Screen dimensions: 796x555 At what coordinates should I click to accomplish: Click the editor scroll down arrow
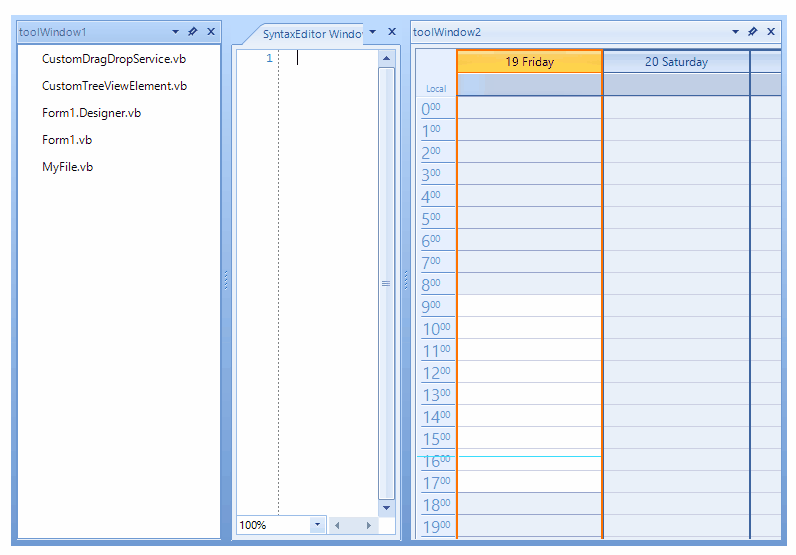tap(386, 508)
